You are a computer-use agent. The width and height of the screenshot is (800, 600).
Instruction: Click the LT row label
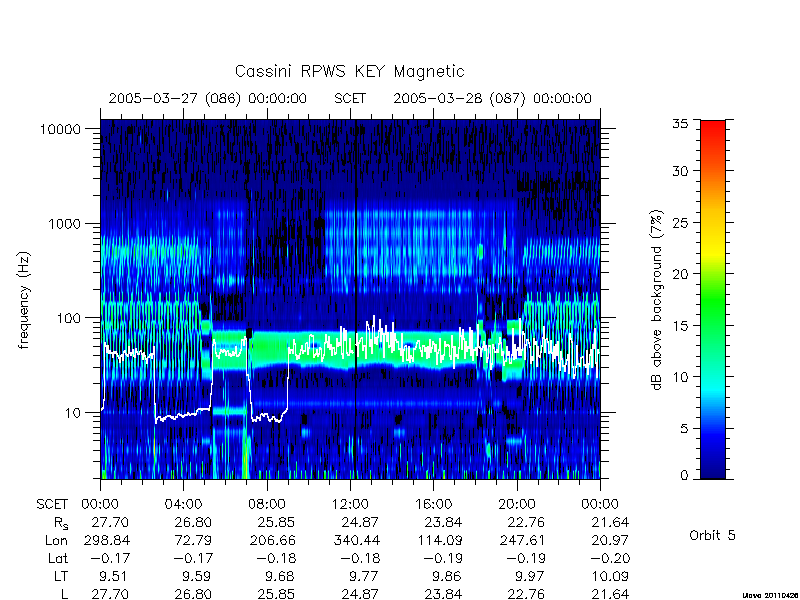click(61, 577)
